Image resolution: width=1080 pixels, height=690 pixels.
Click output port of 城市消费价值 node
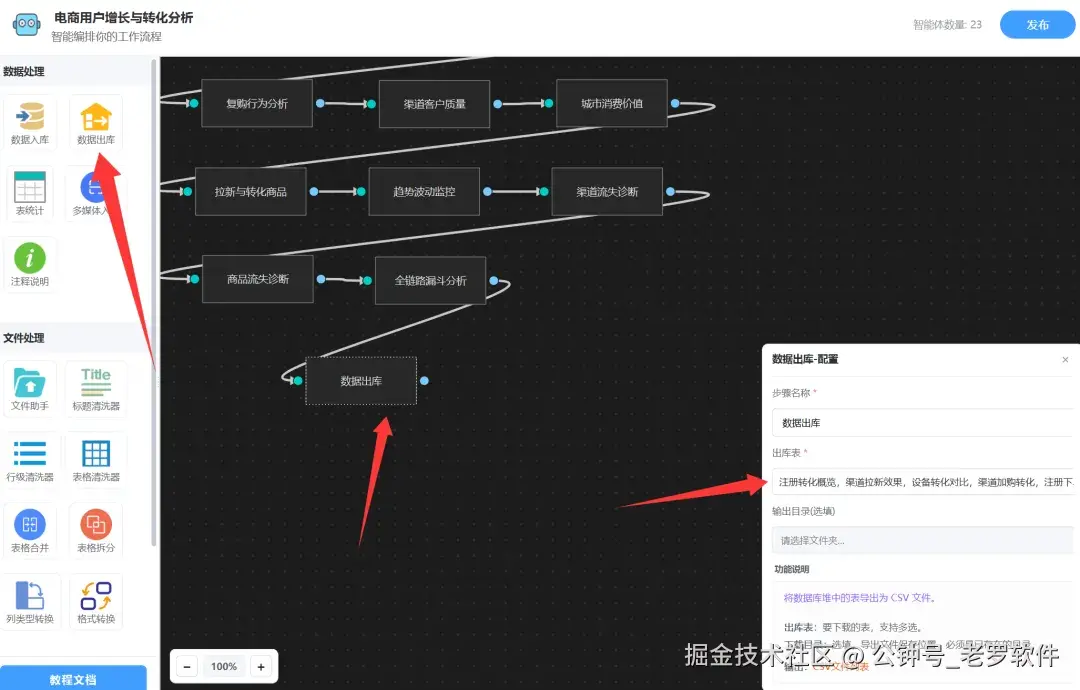coord(675,103)
